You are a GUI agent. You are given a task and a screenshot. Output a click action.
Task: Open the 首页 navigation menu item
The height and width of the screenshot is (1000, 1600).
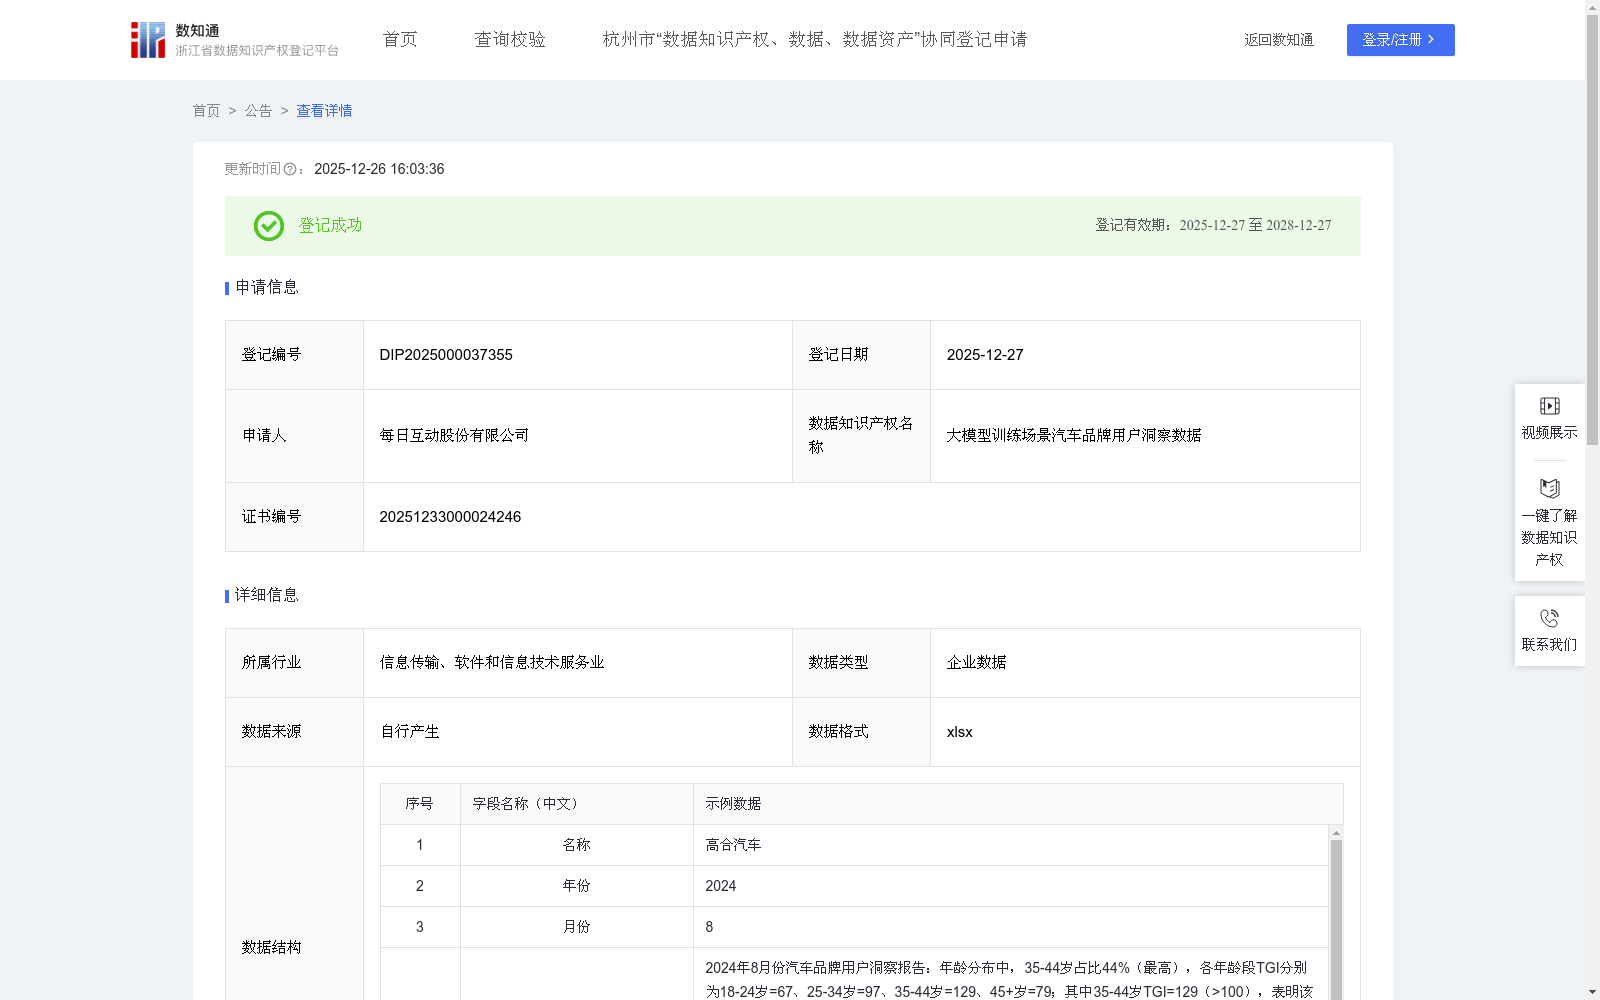click(400, 40)
